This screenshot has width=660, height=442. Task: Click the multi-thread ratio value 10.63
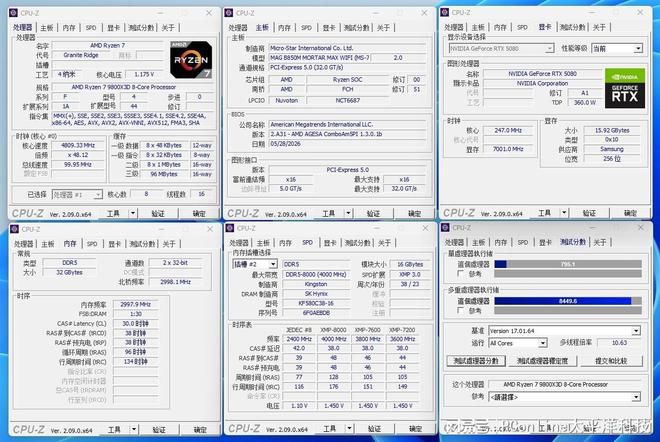[x=620, y=343]
